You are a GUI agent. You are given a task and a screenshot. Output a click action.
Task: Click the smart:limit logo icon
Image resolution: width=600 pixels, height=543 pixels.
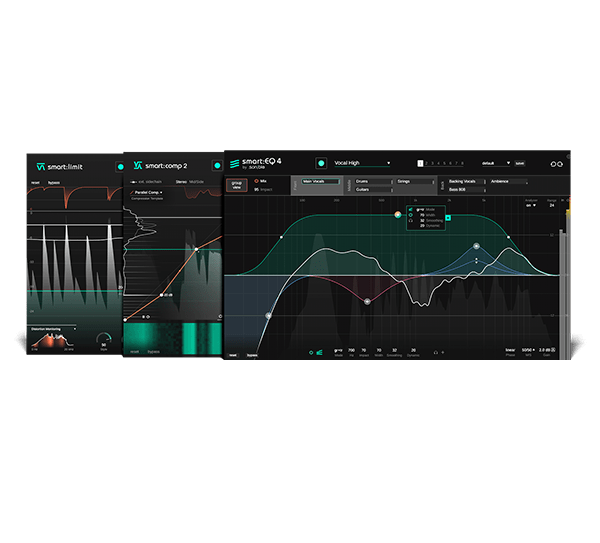pos(41,167)
